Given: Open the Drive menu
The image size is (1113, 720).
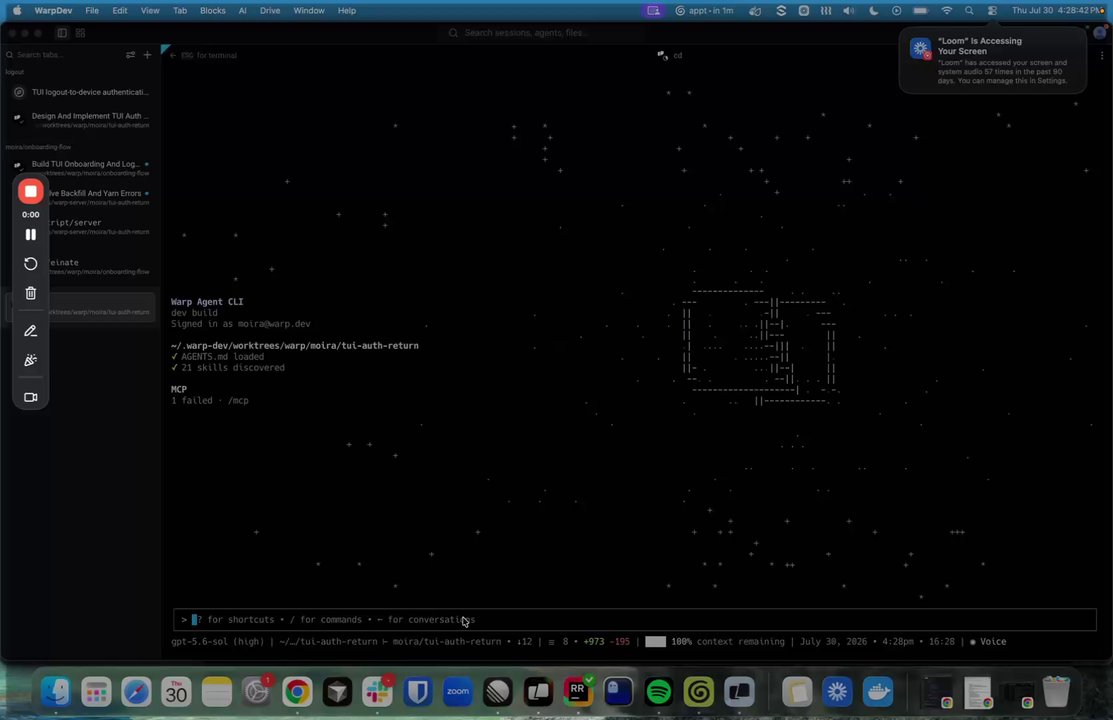Looking at the screenshot, I should point(270,11).
